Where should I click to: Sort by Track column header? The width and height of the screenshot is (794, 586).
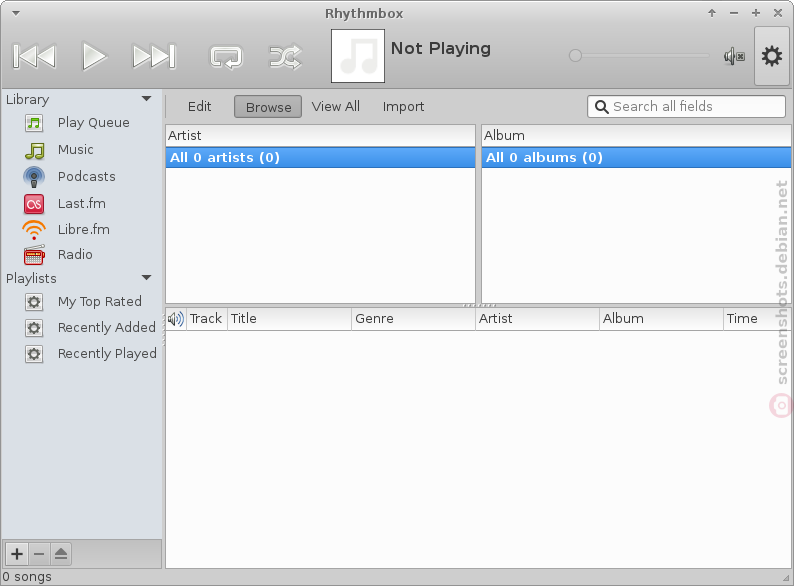[207, 319]
